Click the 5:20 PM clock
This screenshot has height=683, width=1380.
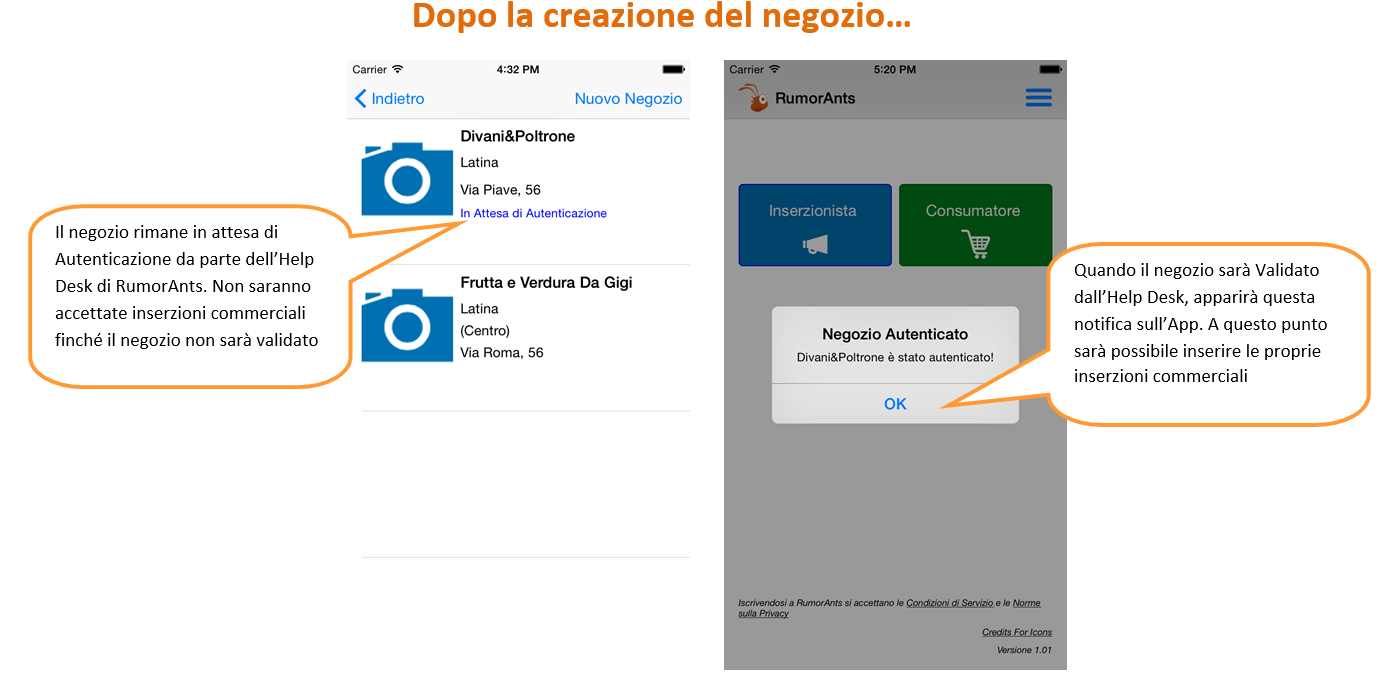pos(895,70)
